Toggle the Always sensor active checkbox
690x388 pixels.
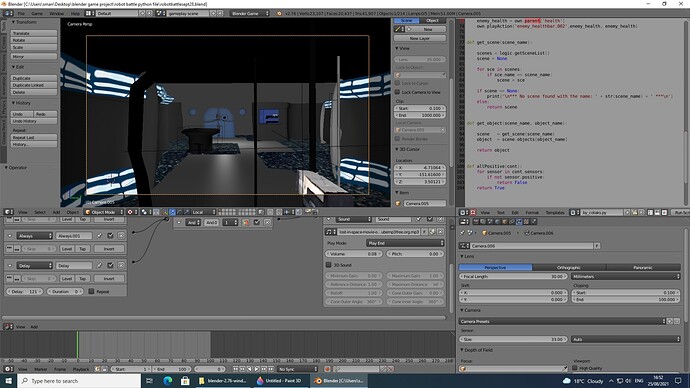click(x=110, y=236)
